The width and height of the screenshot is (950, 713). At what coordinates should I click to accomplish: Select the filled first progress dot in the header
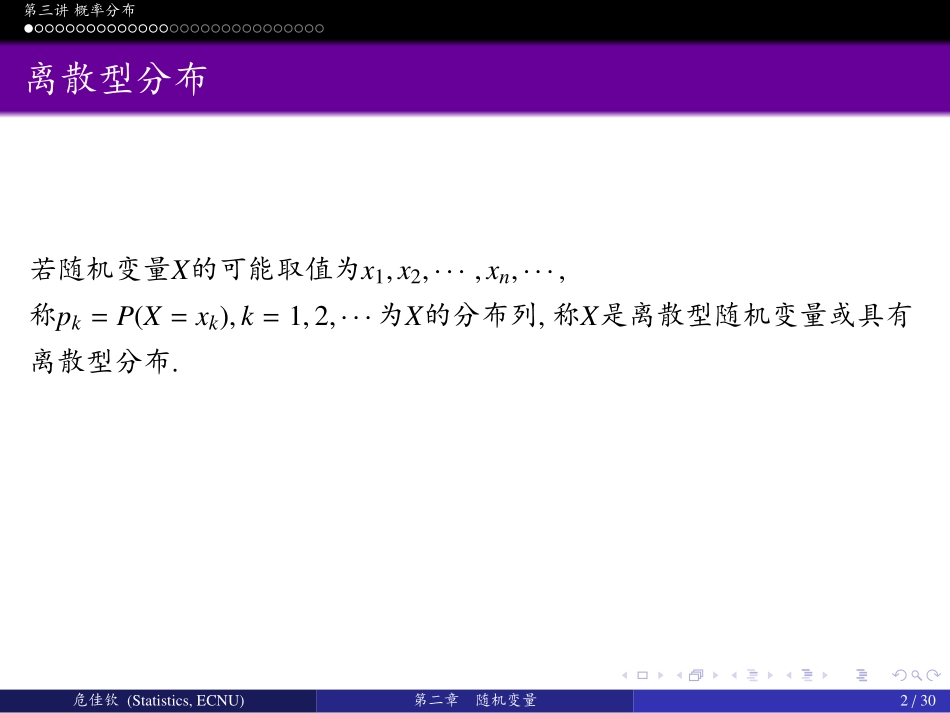[x=28, y=28]
